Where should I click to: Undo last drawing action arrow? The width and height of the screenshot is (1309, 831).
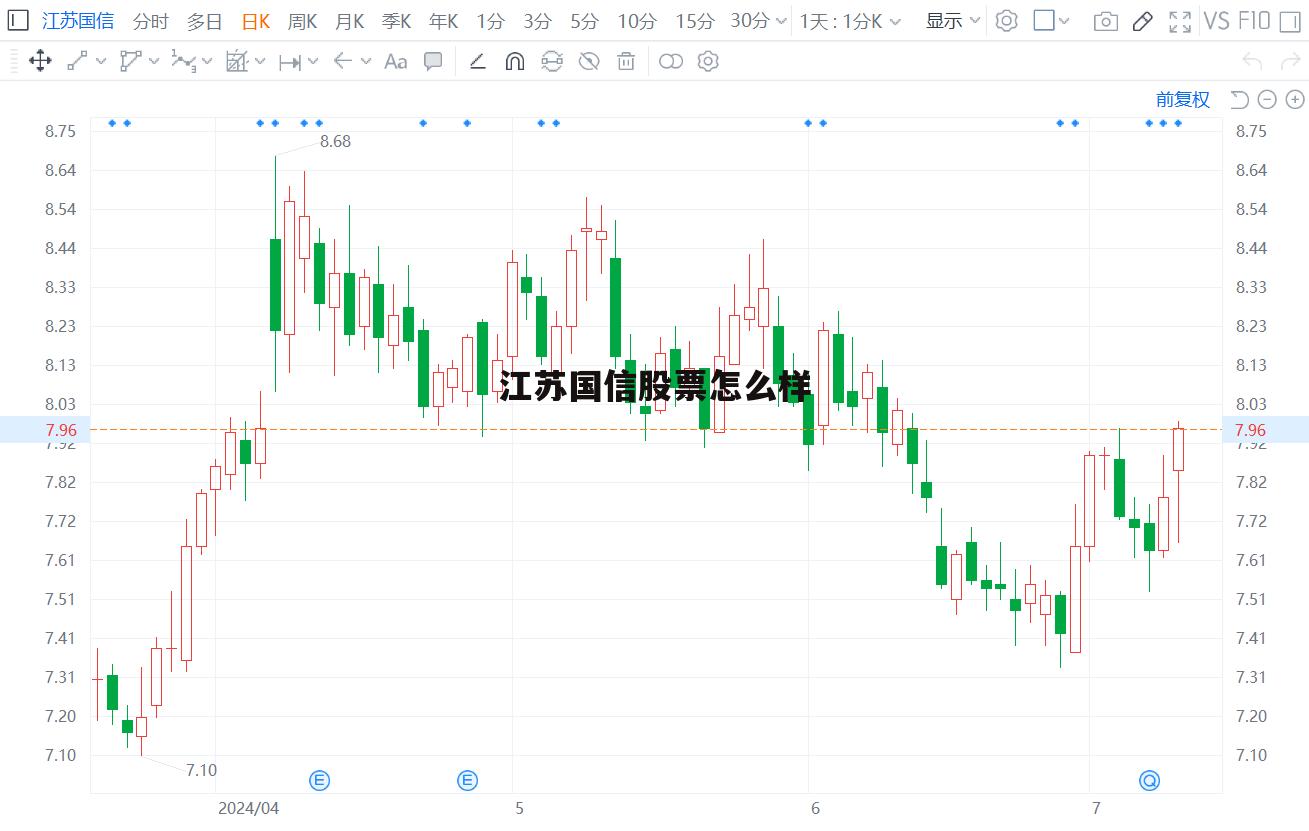tap(1252, 61)
